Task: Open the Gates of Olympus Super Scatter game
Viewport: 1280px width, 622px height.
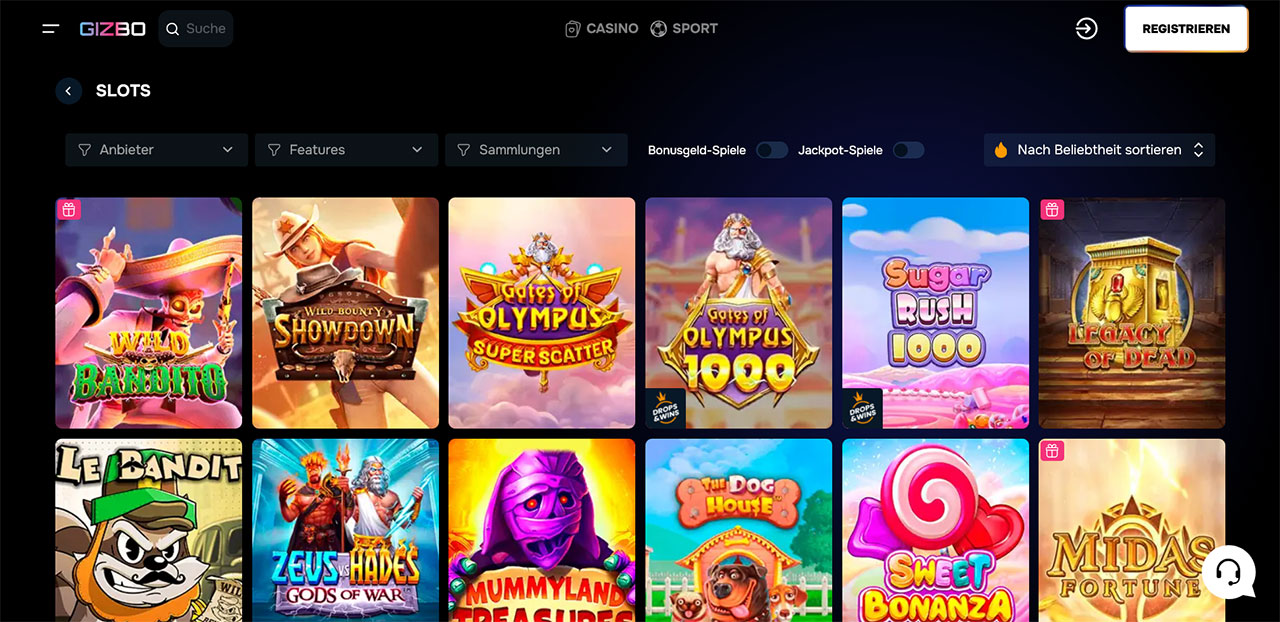Action: pos(542,313)
